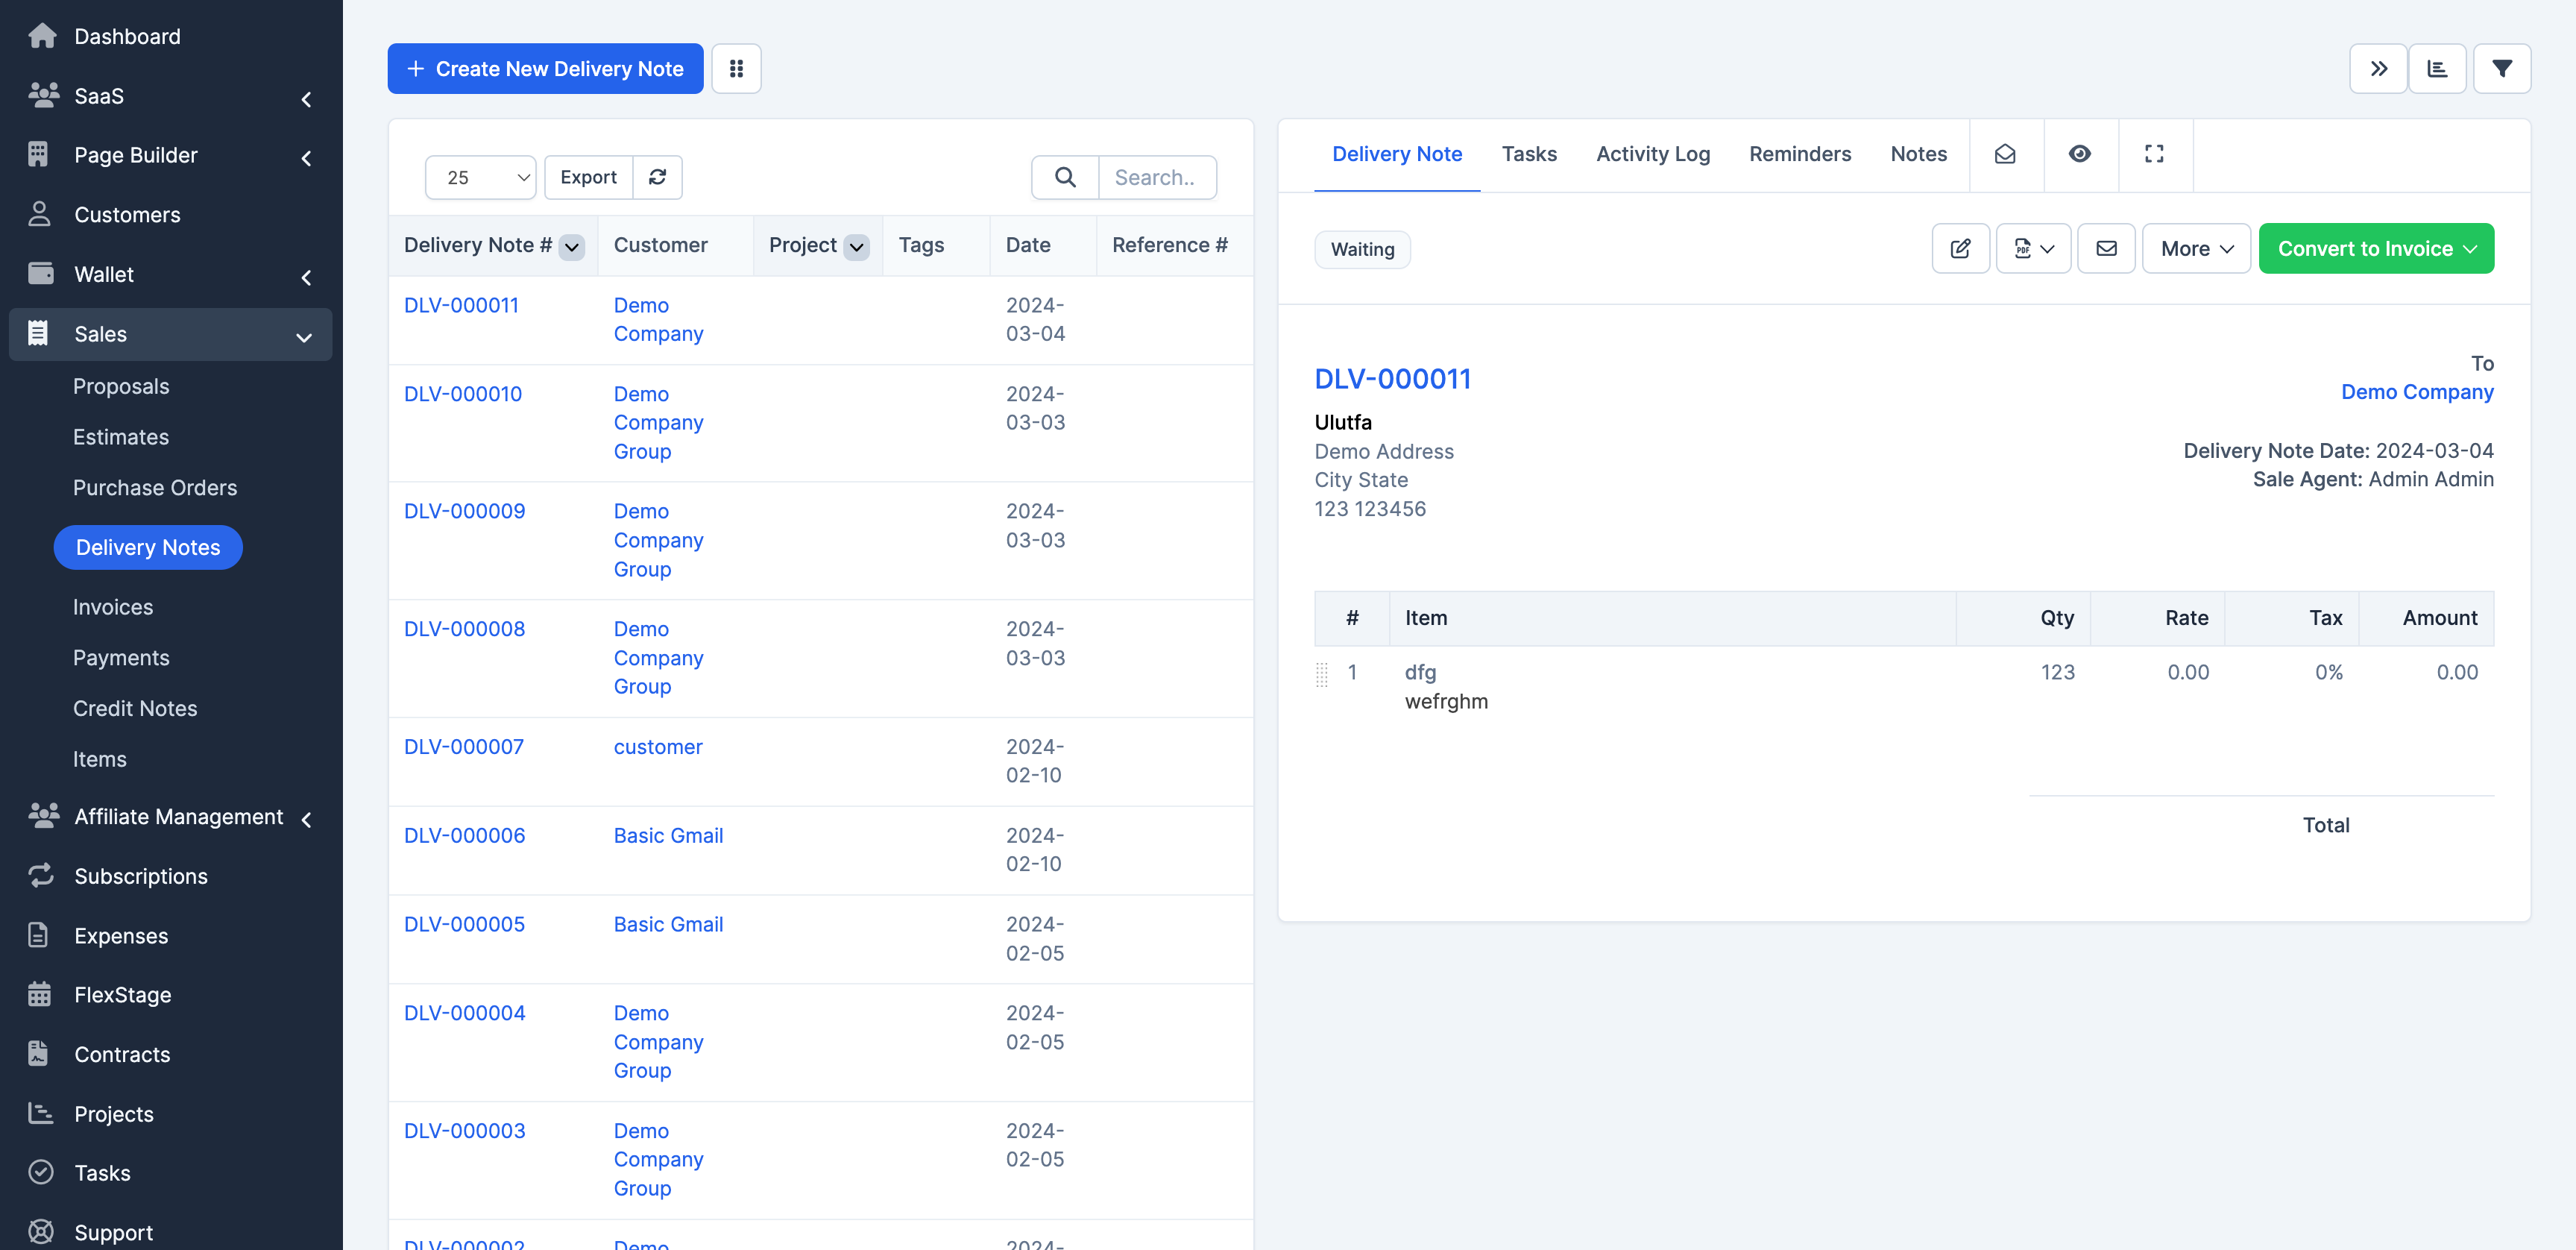Screen dimensions: 2576x1250
Task: Open delivery note DLV-000007 link
Action: (463, 746)
